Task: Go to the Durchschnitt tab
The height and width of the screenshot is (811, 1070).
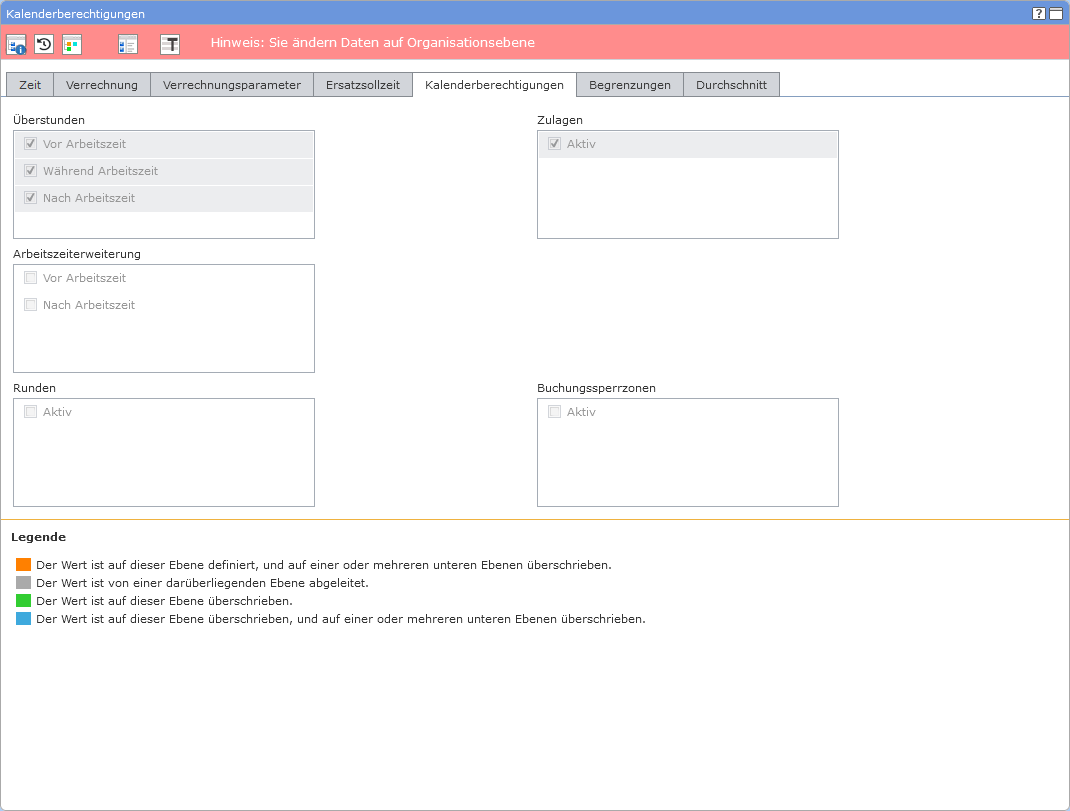Action: click(731, 85)
